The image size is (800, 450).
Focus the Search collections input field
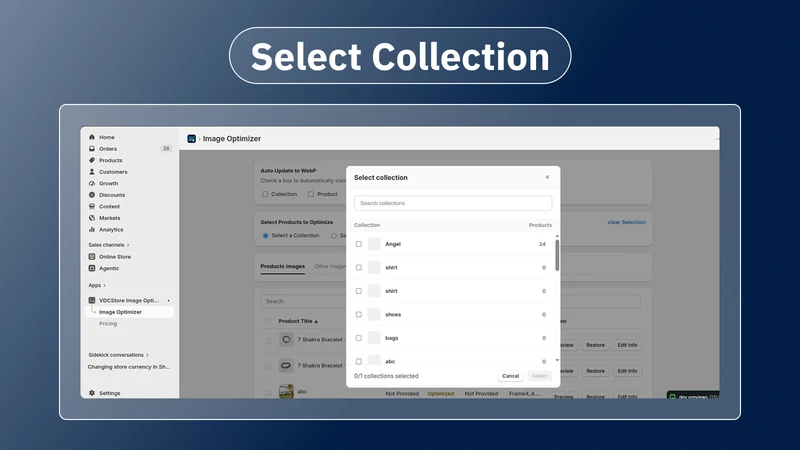(453, 203)
